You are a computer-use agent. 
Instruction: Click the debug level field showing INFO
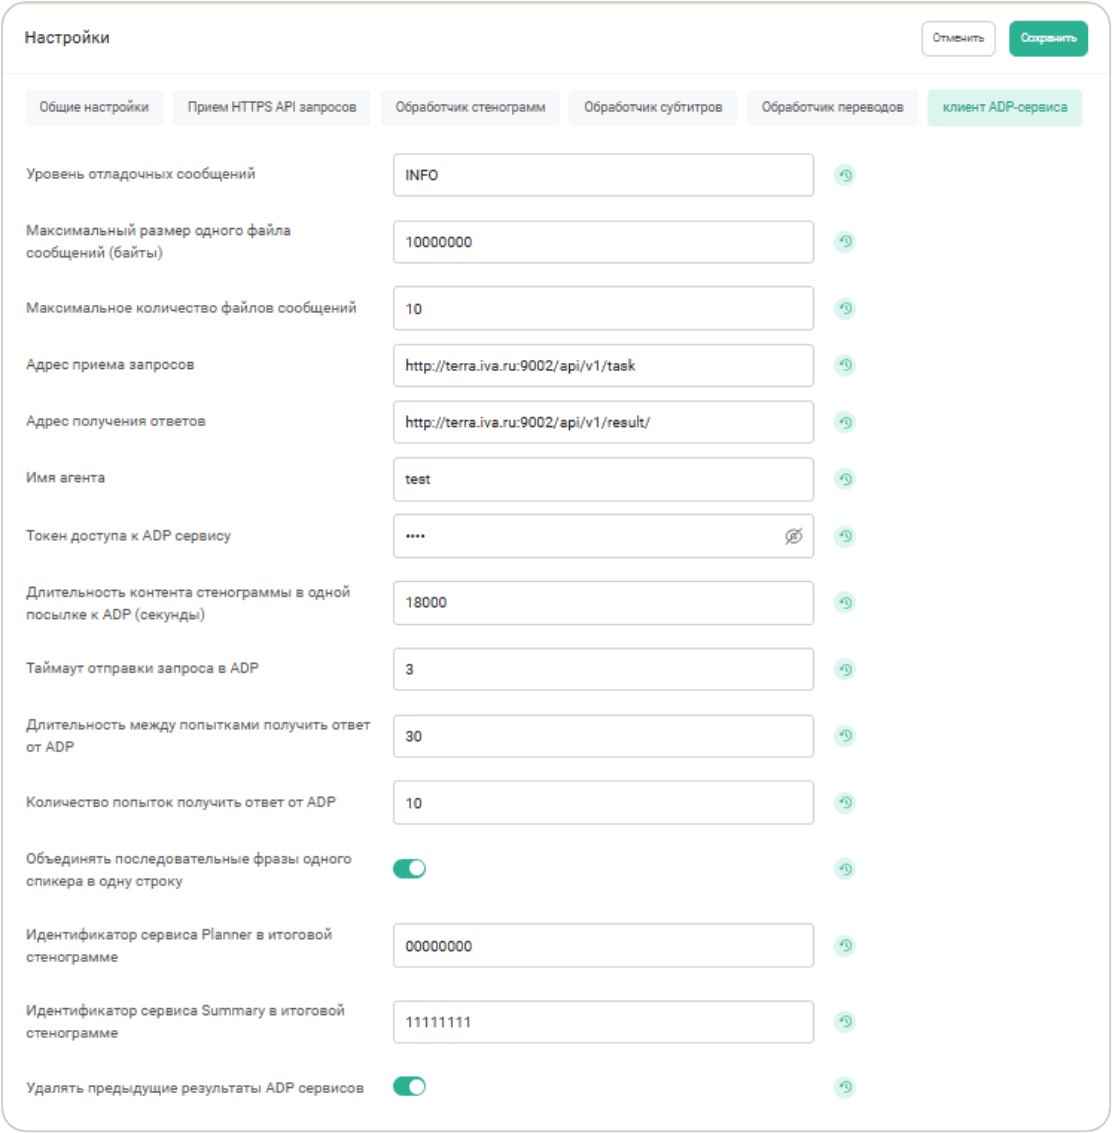pos(603,175)
